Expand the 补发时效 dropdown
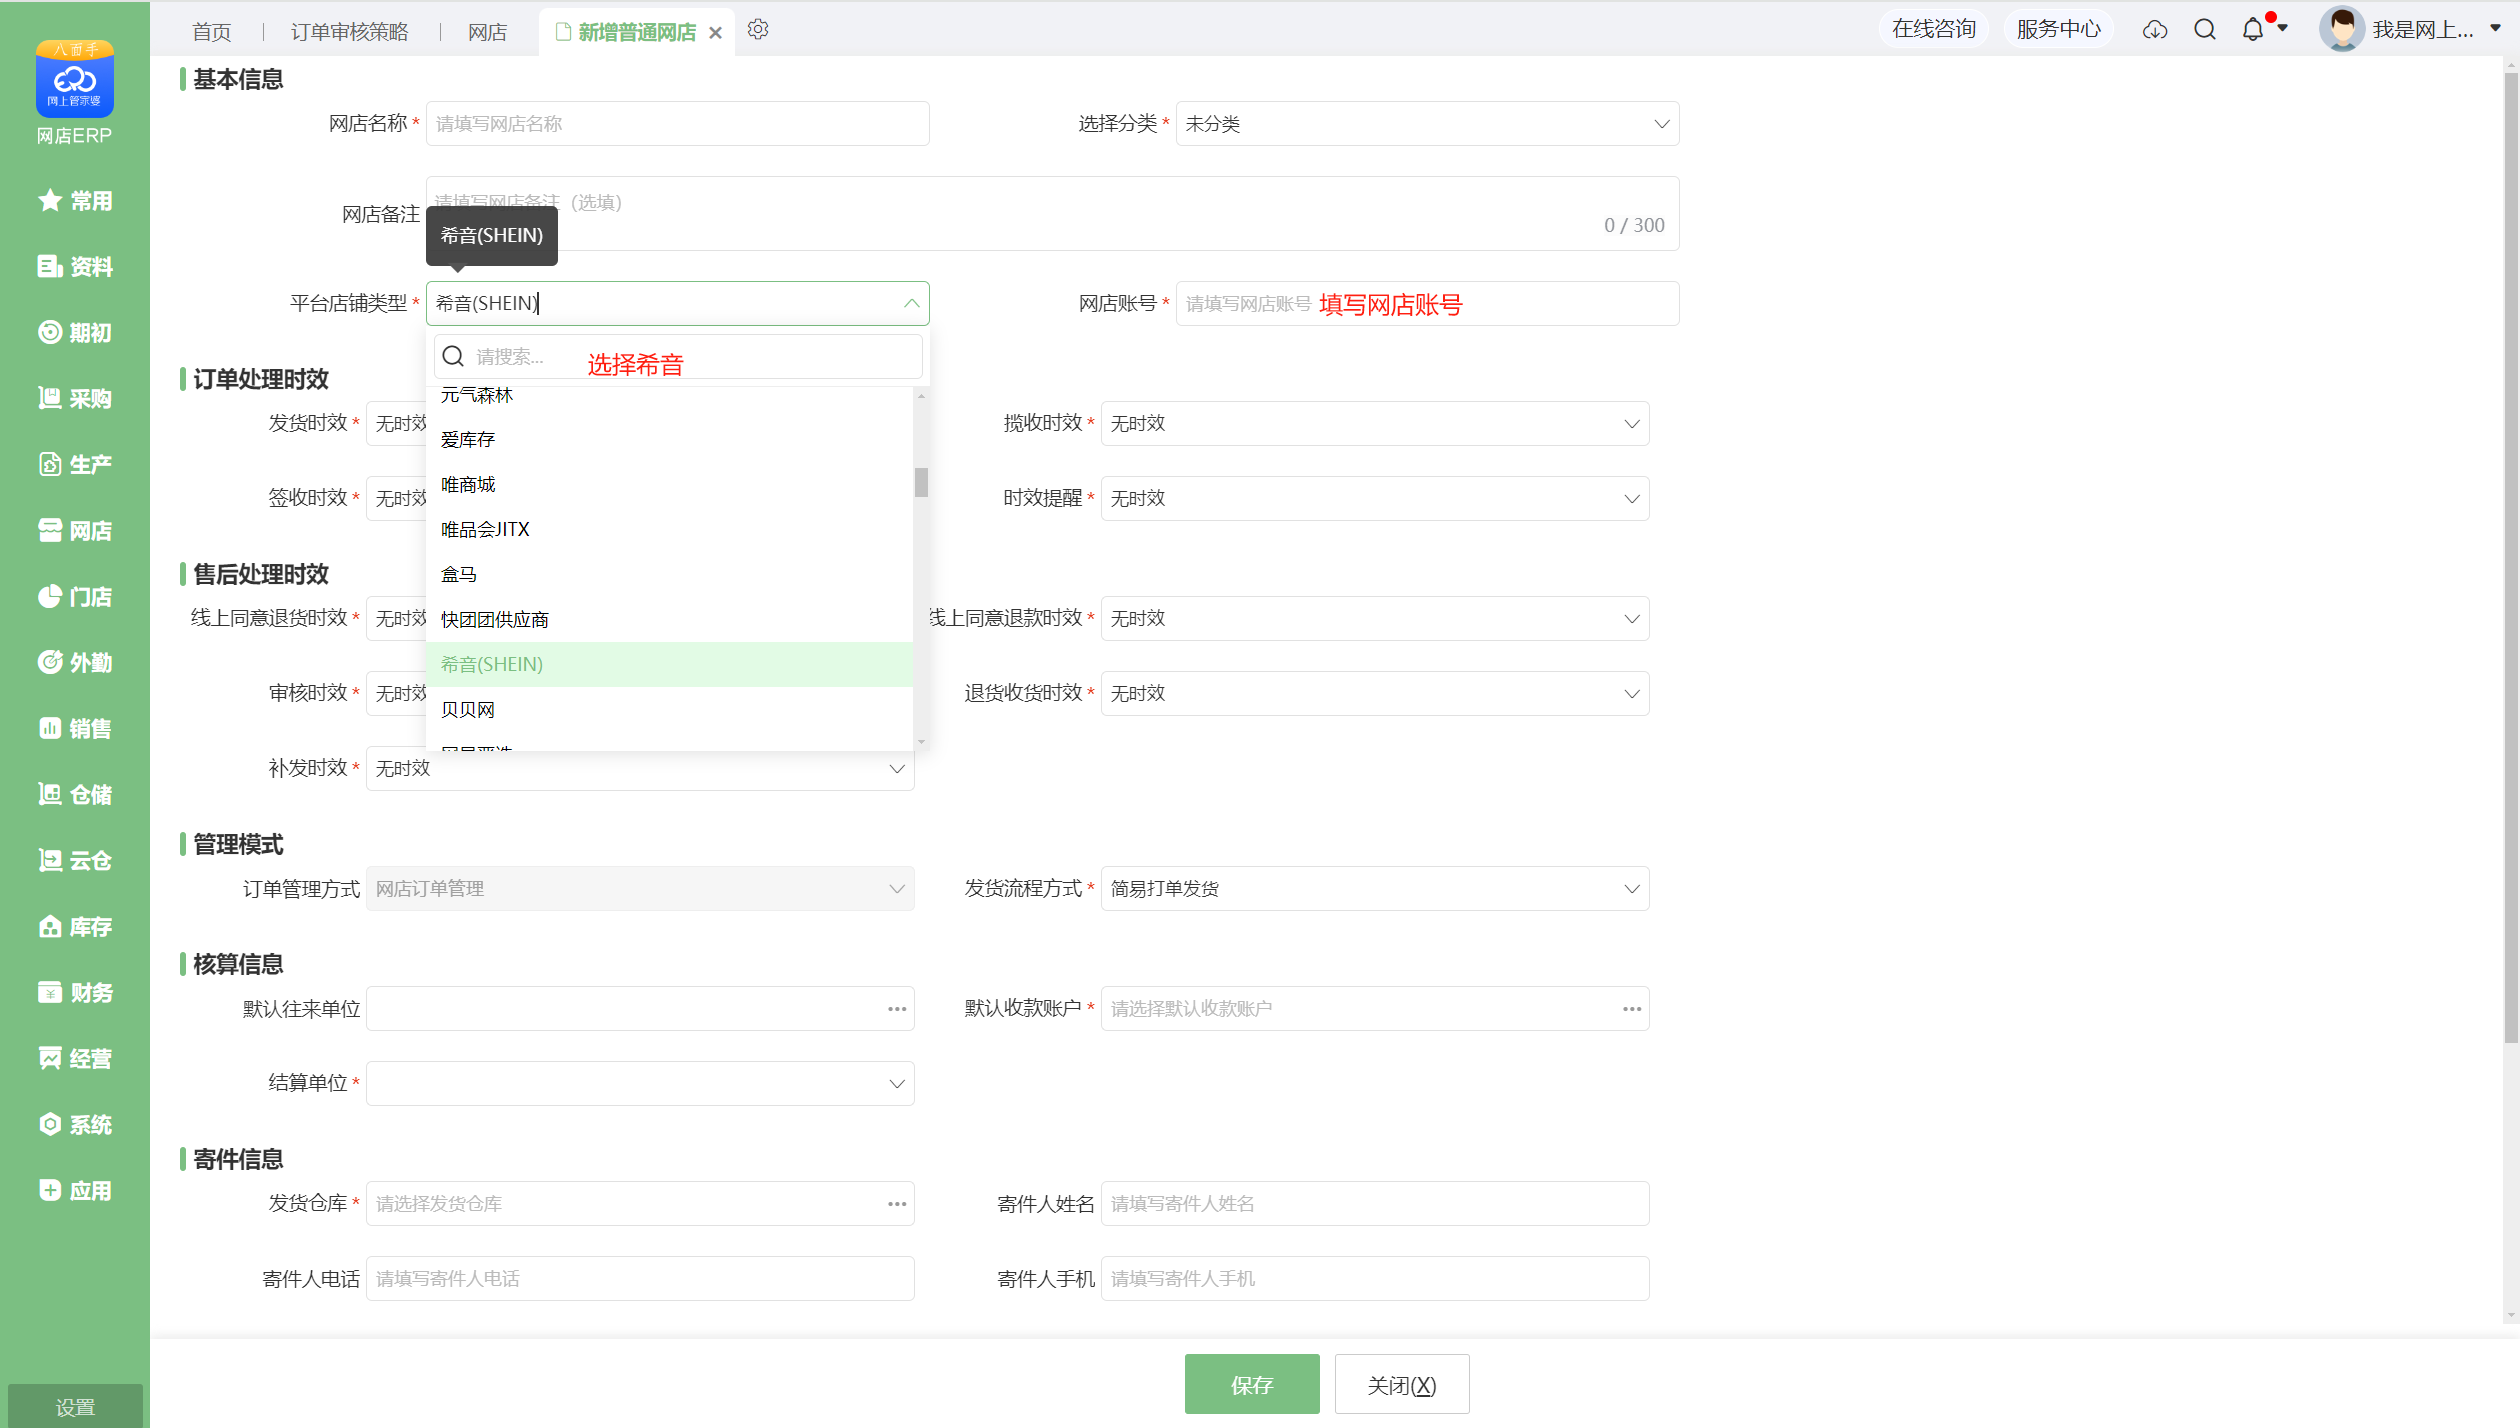The image size is (2520, 1428). 897,769
